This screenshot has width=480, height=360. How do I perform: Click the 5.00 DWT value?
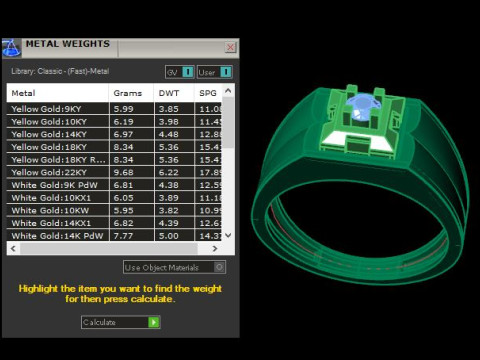click(169, 236)
